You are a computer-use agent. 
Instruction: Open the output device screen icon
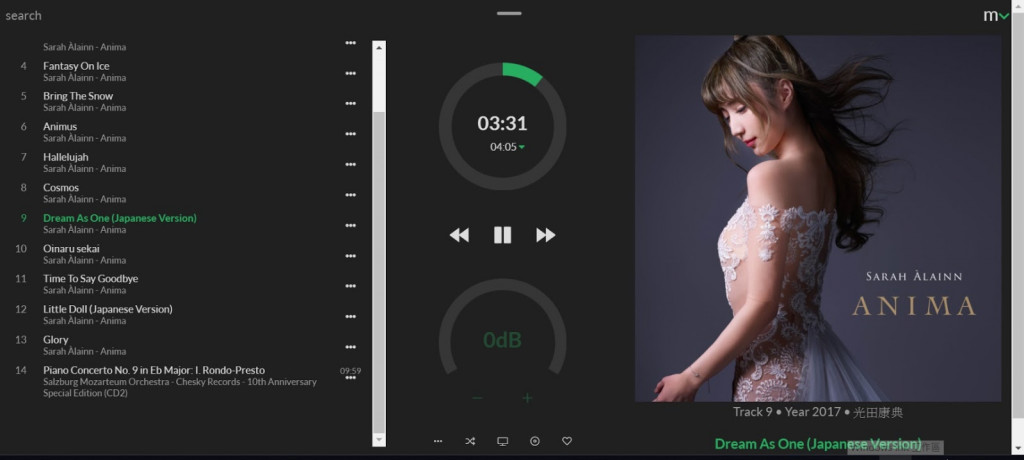point(502,441)
